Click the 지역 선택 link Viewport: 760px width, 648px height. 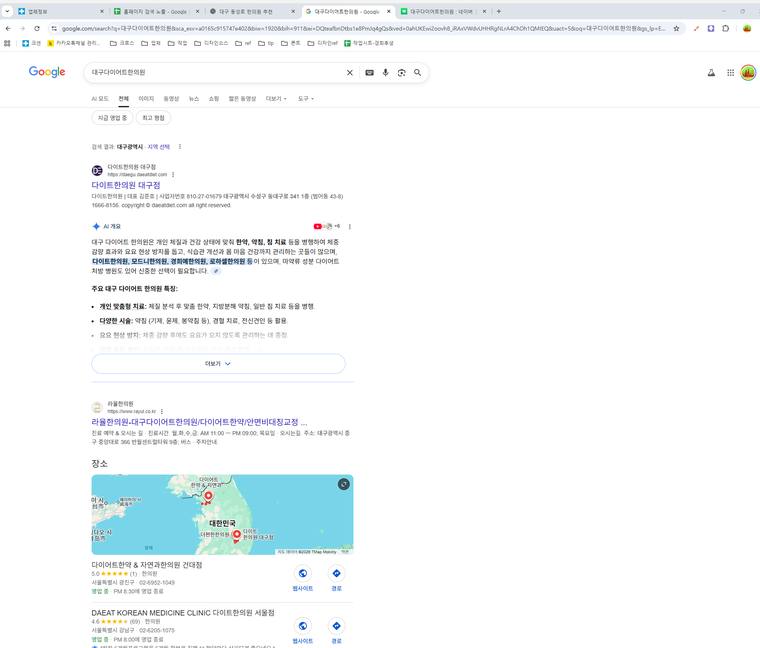point(158,146)
